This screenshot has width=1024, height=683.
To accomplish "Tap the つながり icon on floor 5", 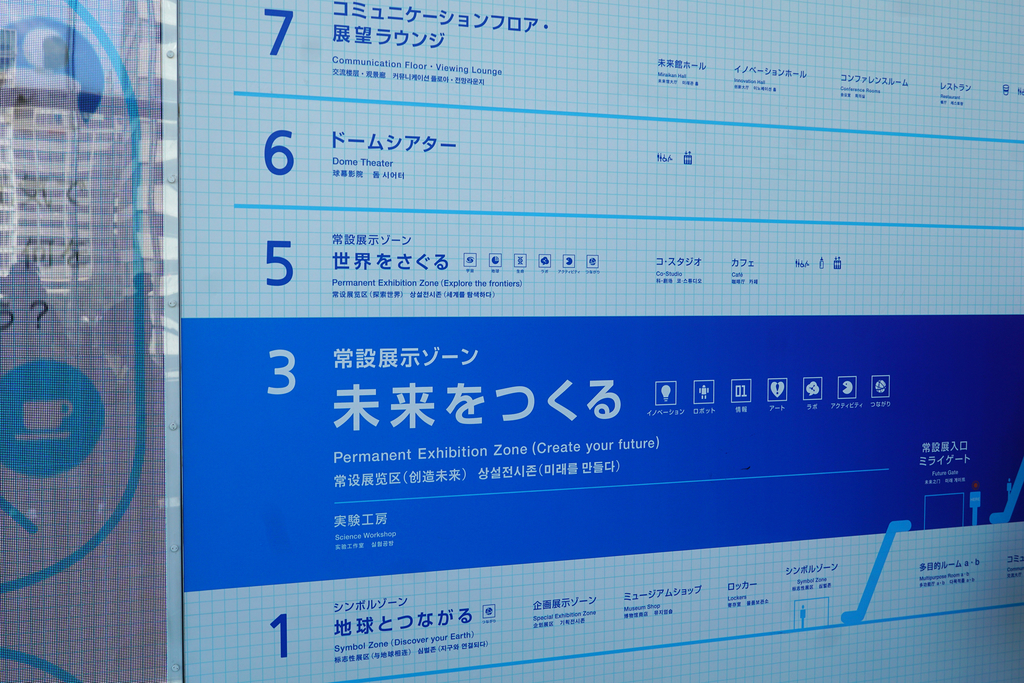I will tap(592, 261).
